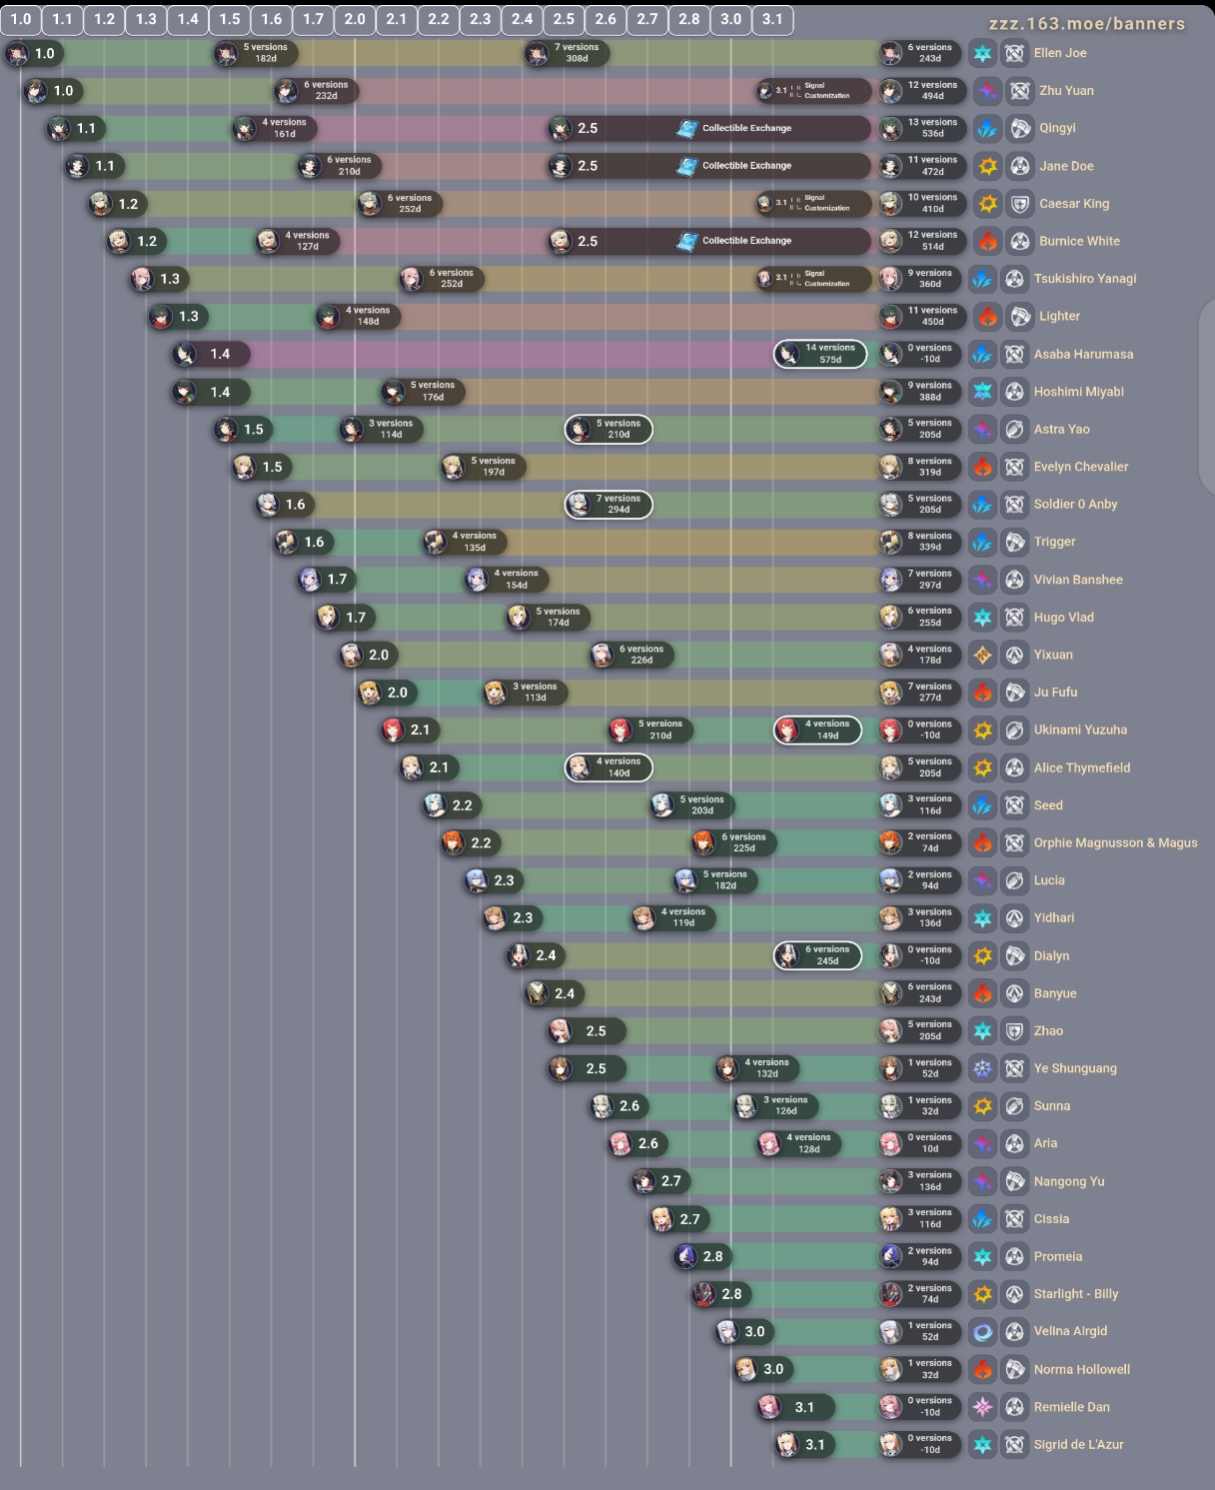Click Yixuan's rupture specialty icon
The image size is (1215, 1490).
(x=1015, y=655)
